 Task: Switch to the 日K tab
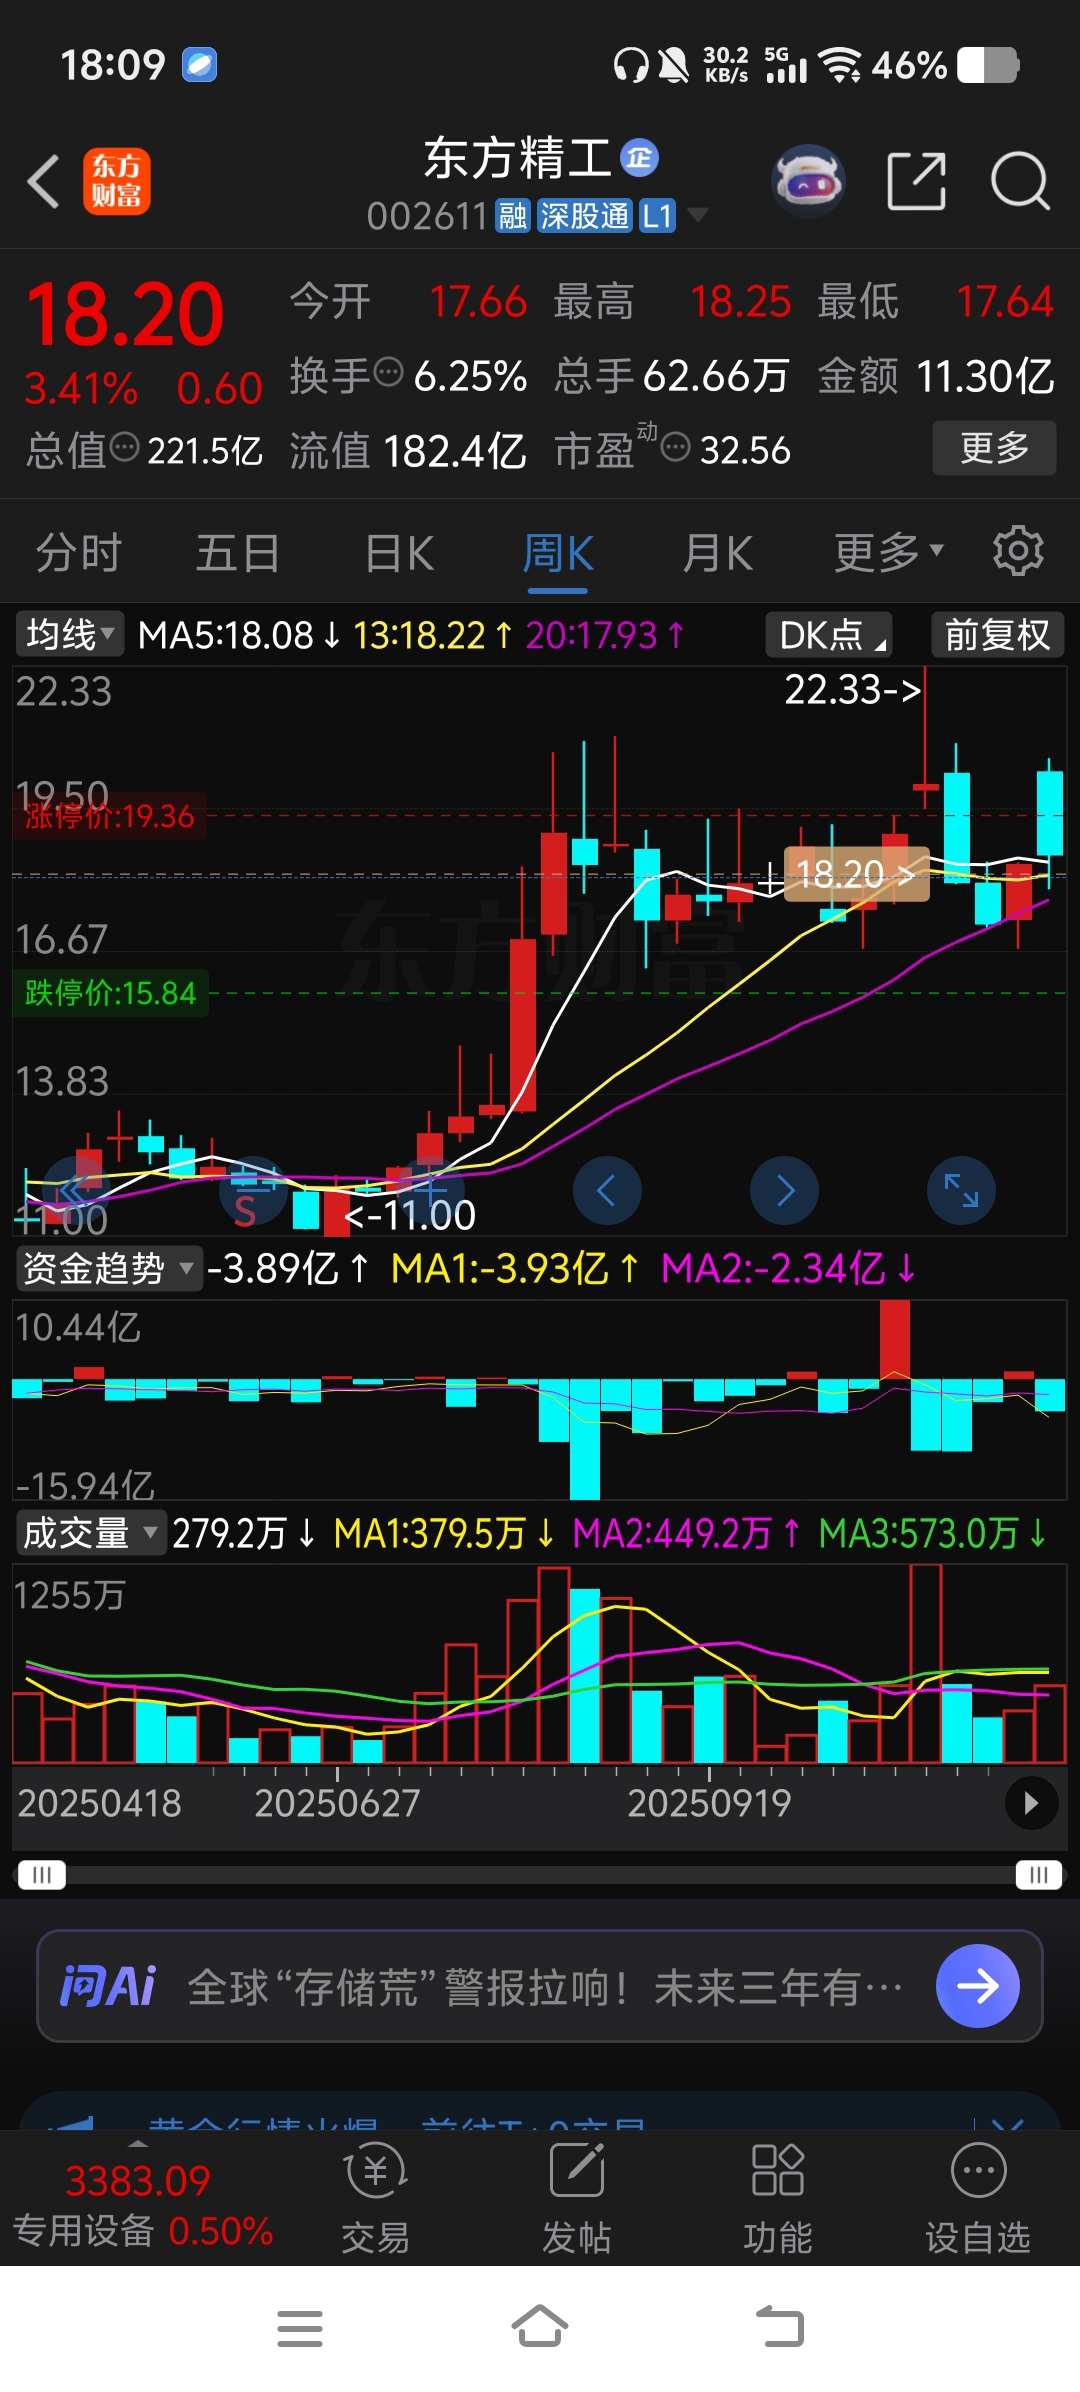tap(399, 552)
